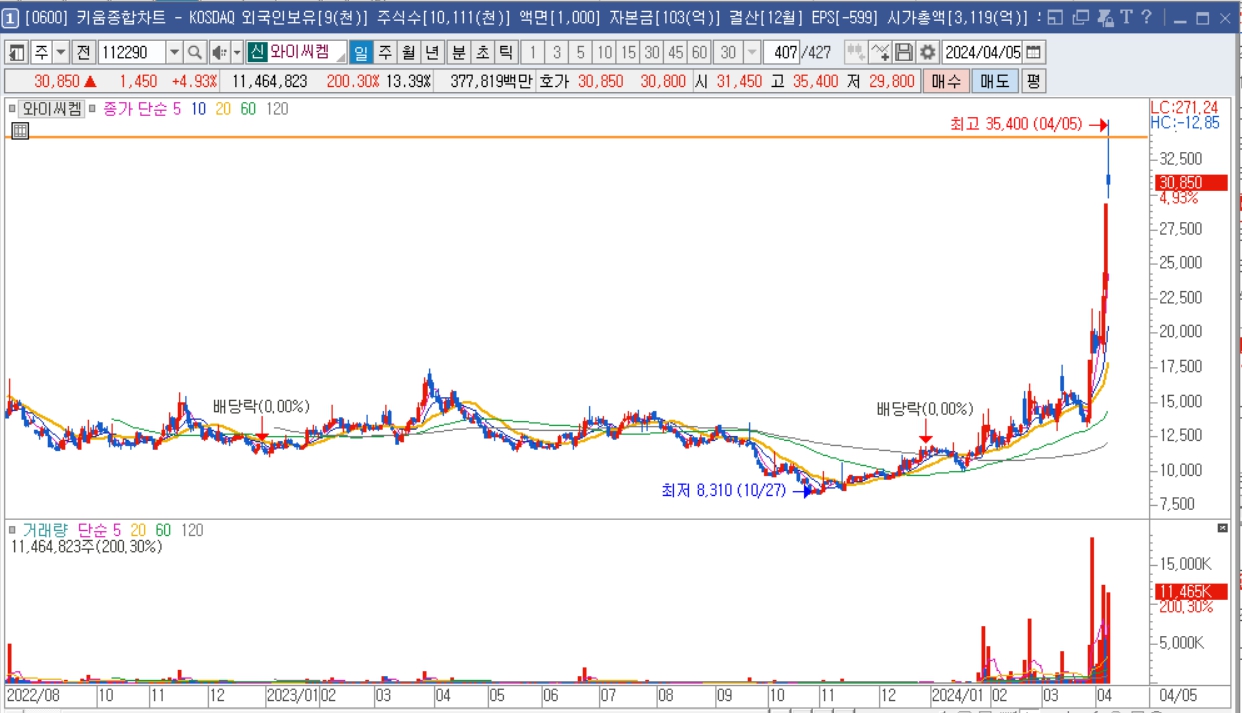Click the magnifier stock search icon

point(195,53)
